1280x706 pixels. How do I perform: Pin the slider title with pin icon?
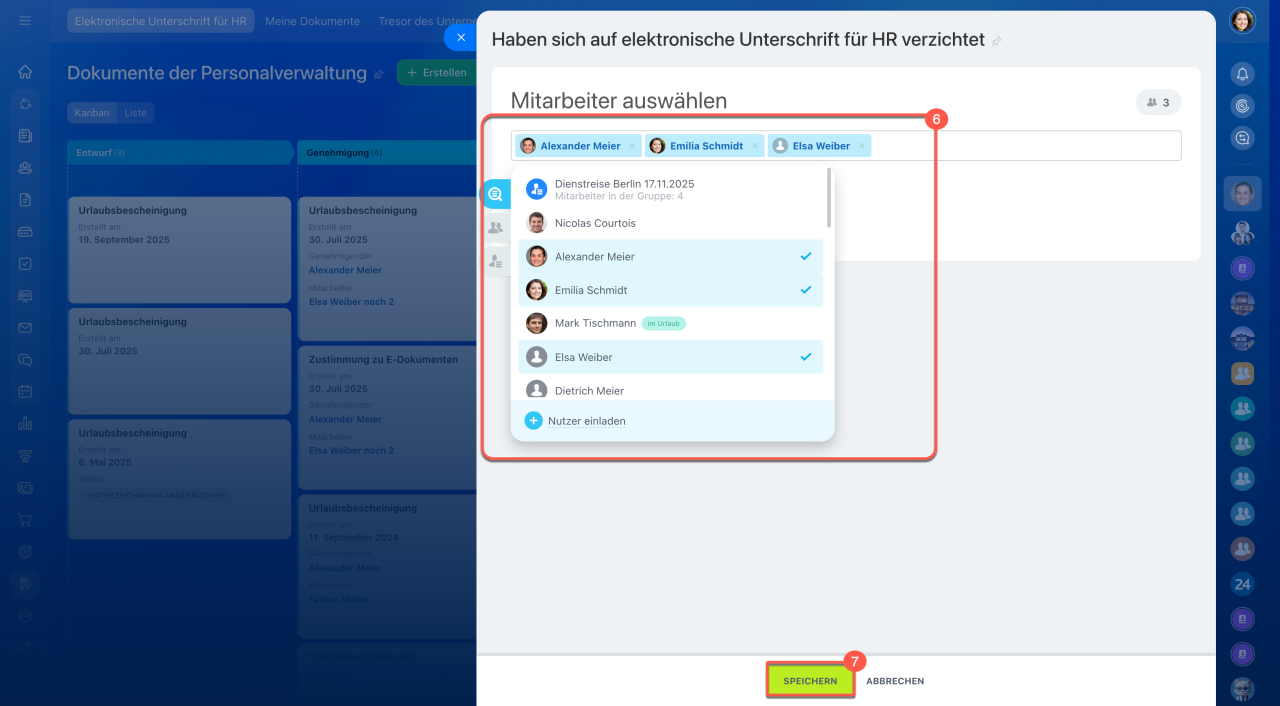(996, 41)
